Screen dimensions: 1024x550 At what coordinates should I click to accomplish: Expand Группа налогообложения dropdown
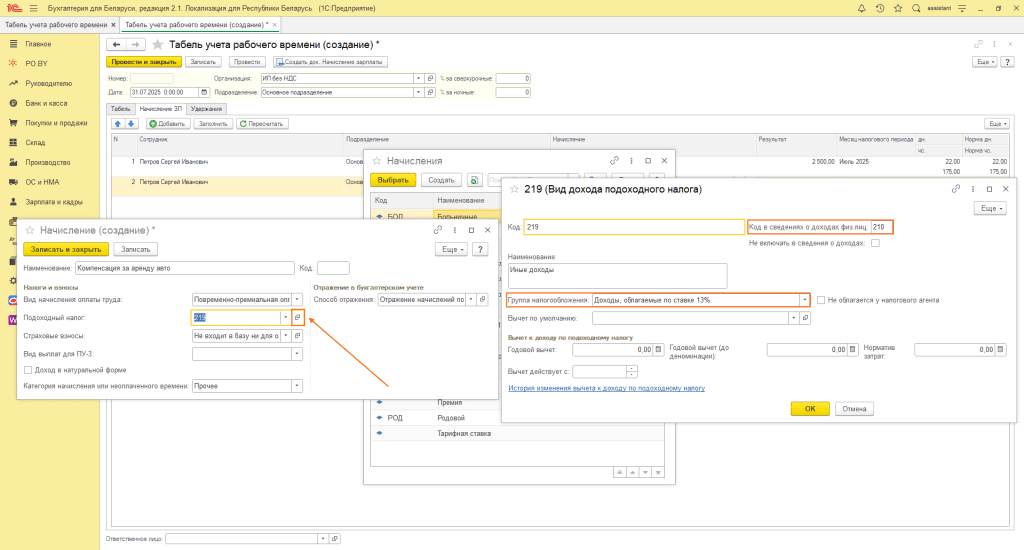coord(805,300)
